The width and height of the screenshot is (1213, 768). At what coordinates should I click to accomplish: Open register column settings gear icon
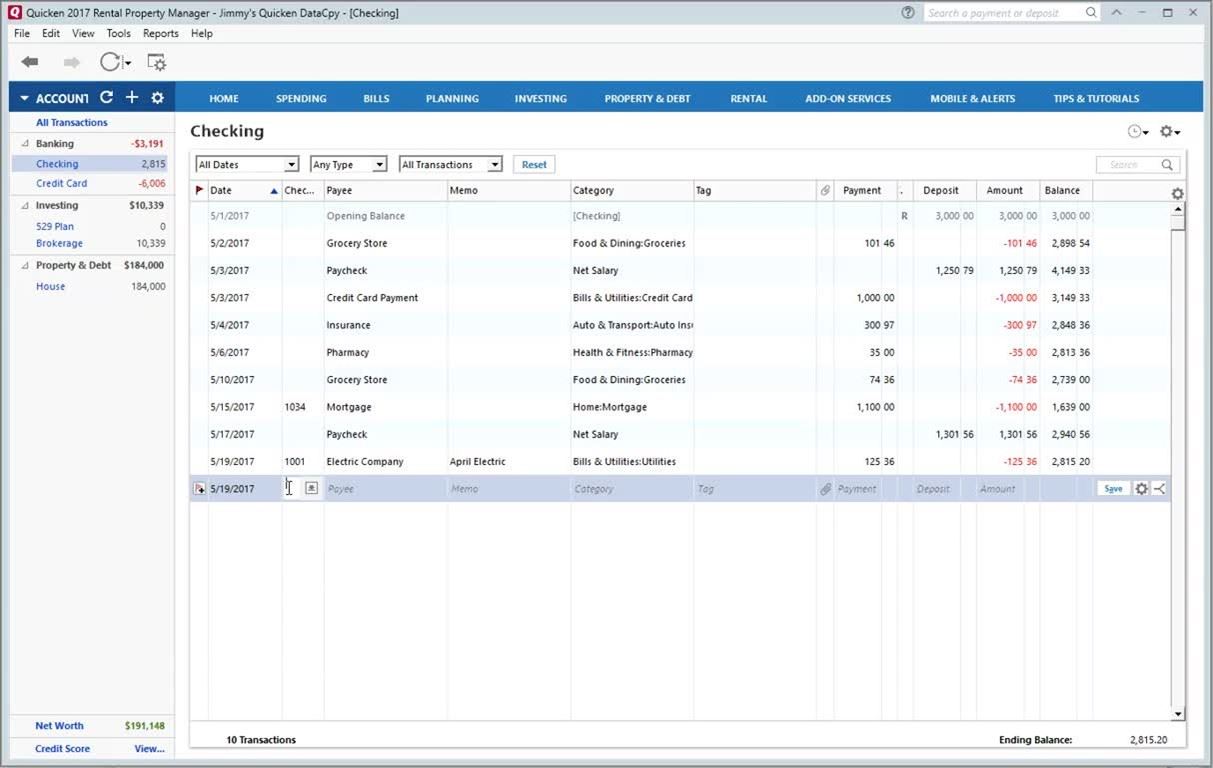pos(1177,194)
